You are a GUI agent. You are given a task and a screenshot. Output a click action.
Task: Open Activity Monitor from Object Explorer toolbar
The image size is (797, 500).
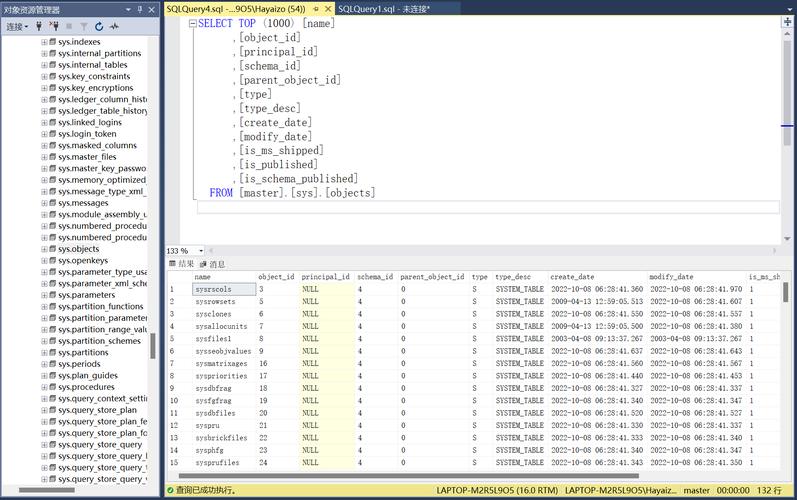point(114,26)
